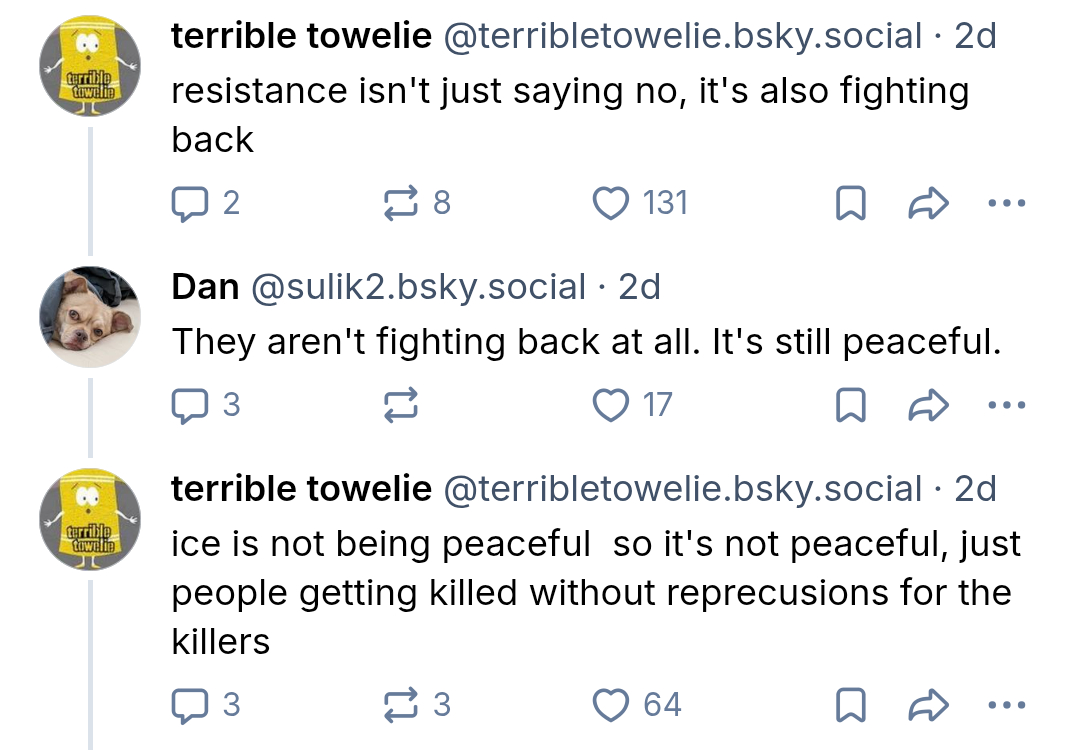Click the first terrible towelie avatar
Screen dimensions: 1080x750
tap(90, 67)
